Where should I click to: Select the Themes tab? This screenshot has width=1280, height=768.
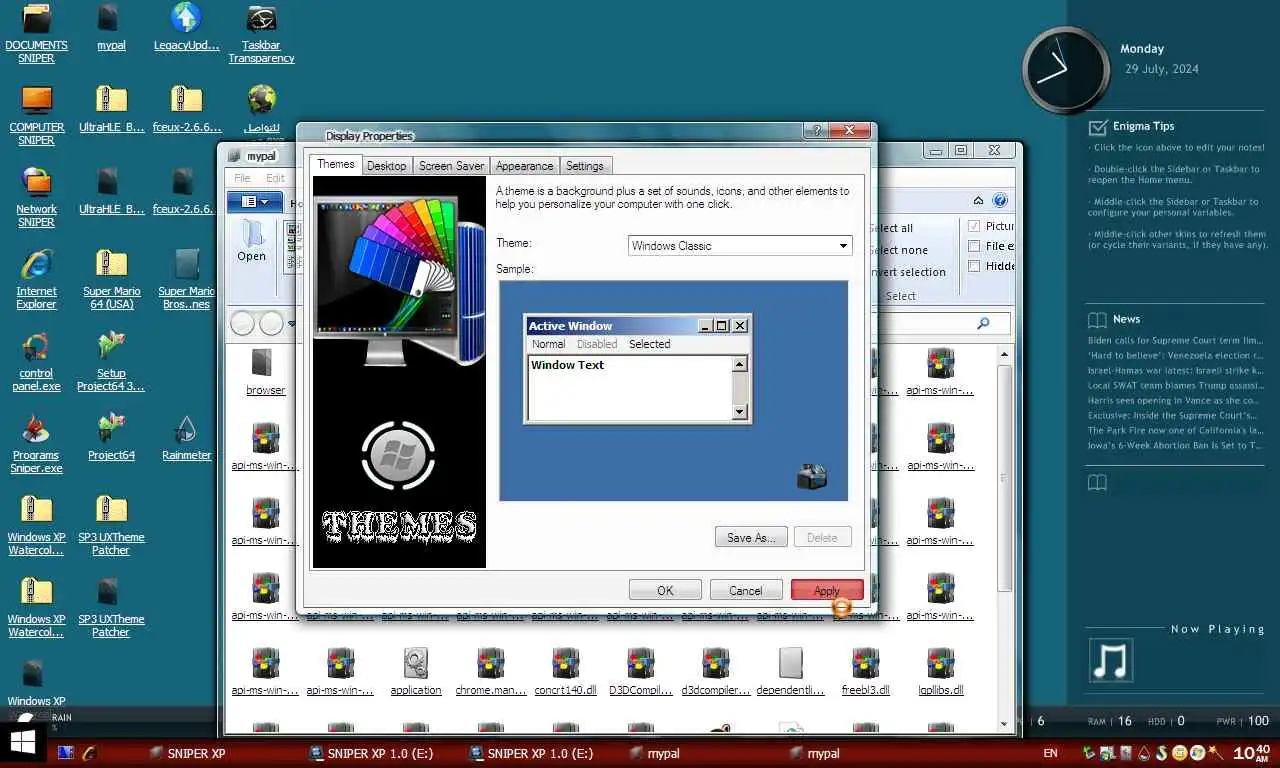pyautogui.click(x=335, y=164)
